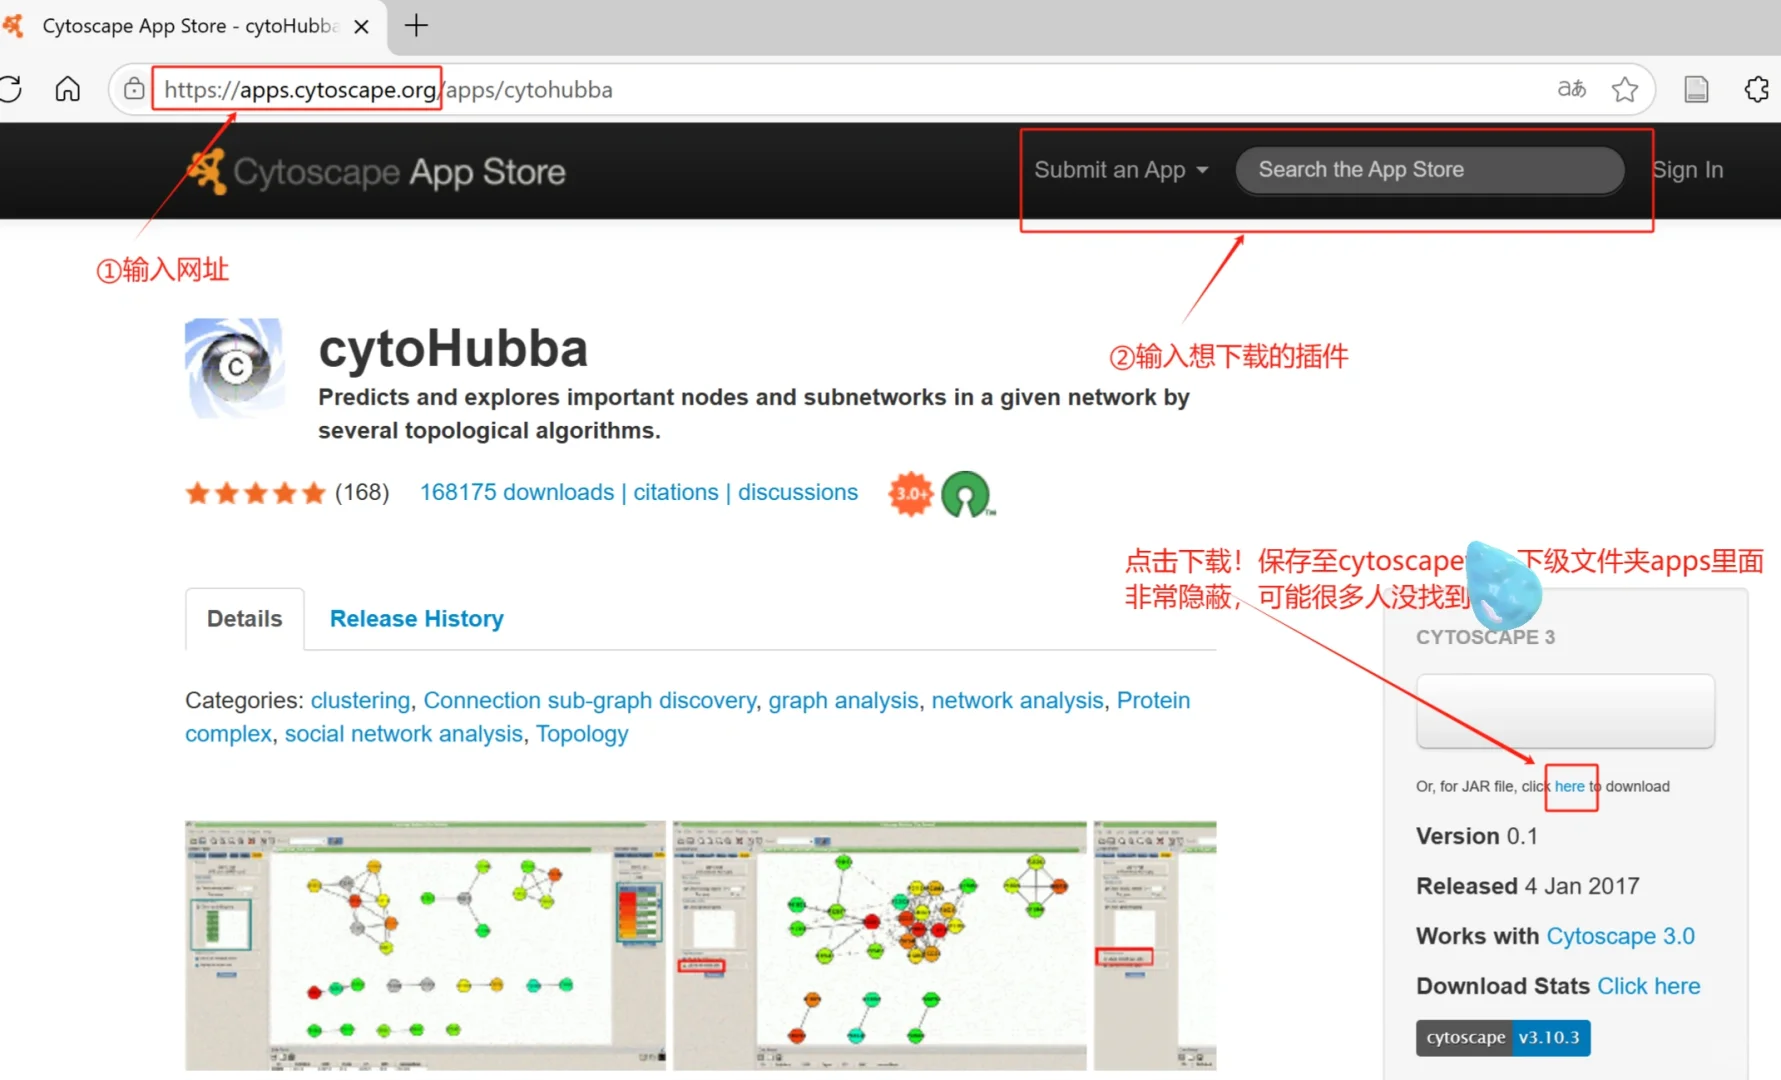Open the collections icon near the address bar
The image size is (1781, 1080).
tap(1696, 89)
